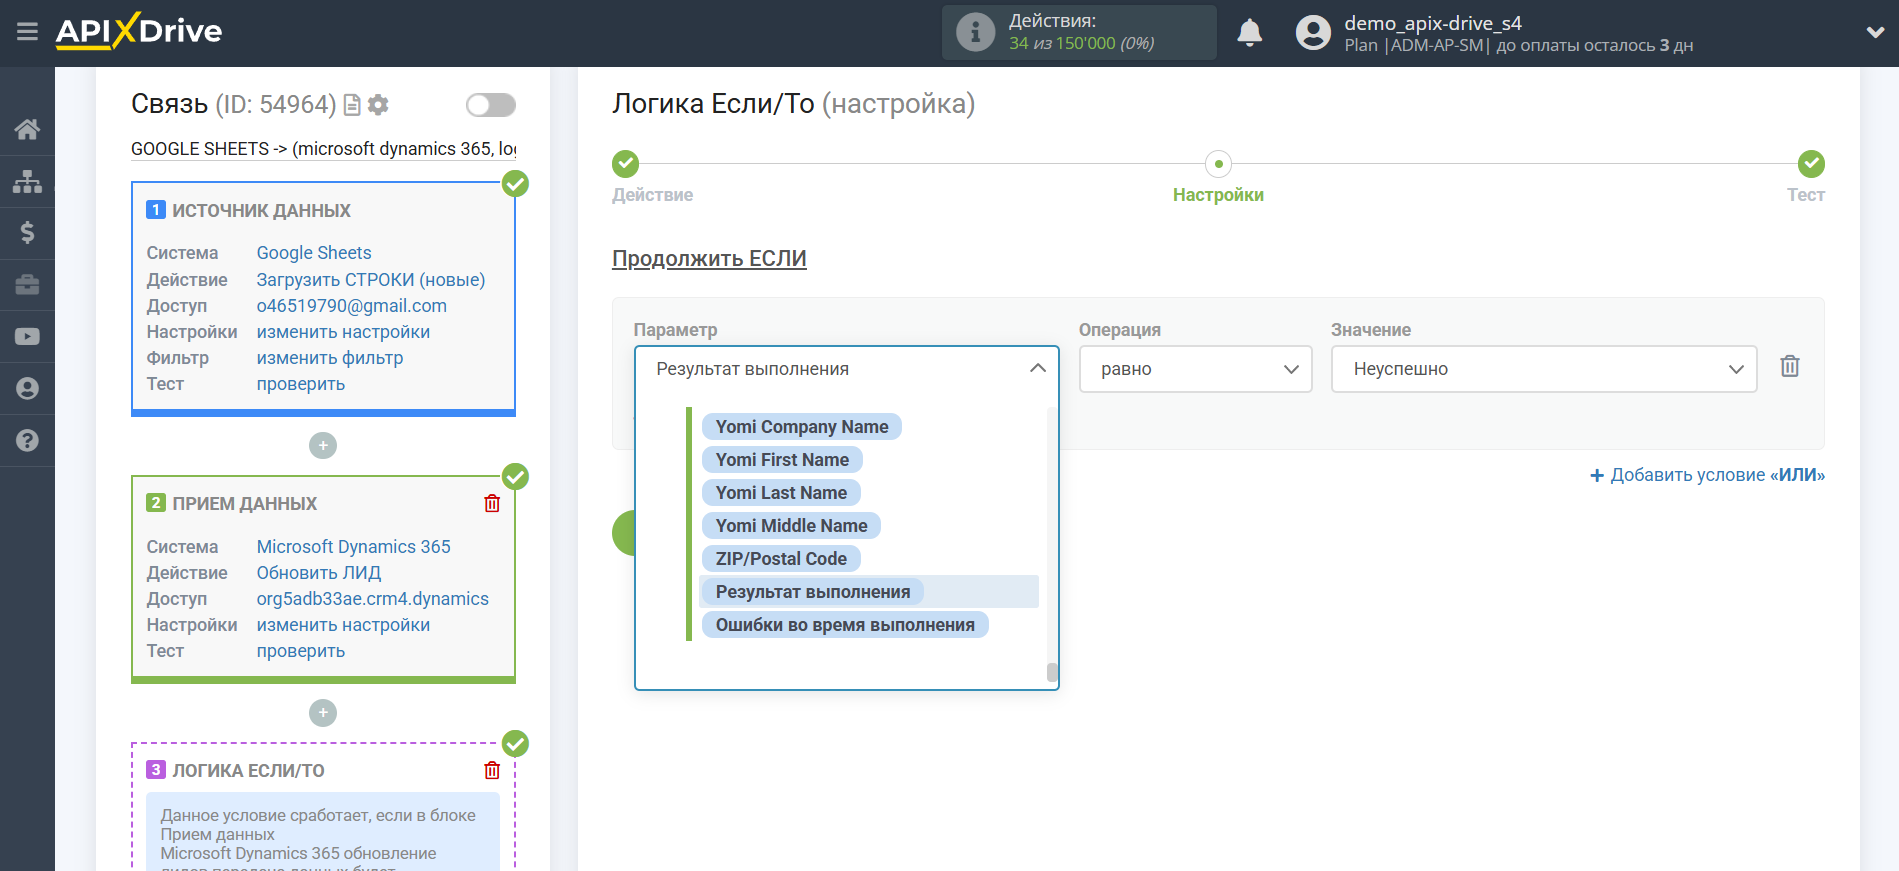Click the Обновить ЛИД action link

[x=319, y=573]
